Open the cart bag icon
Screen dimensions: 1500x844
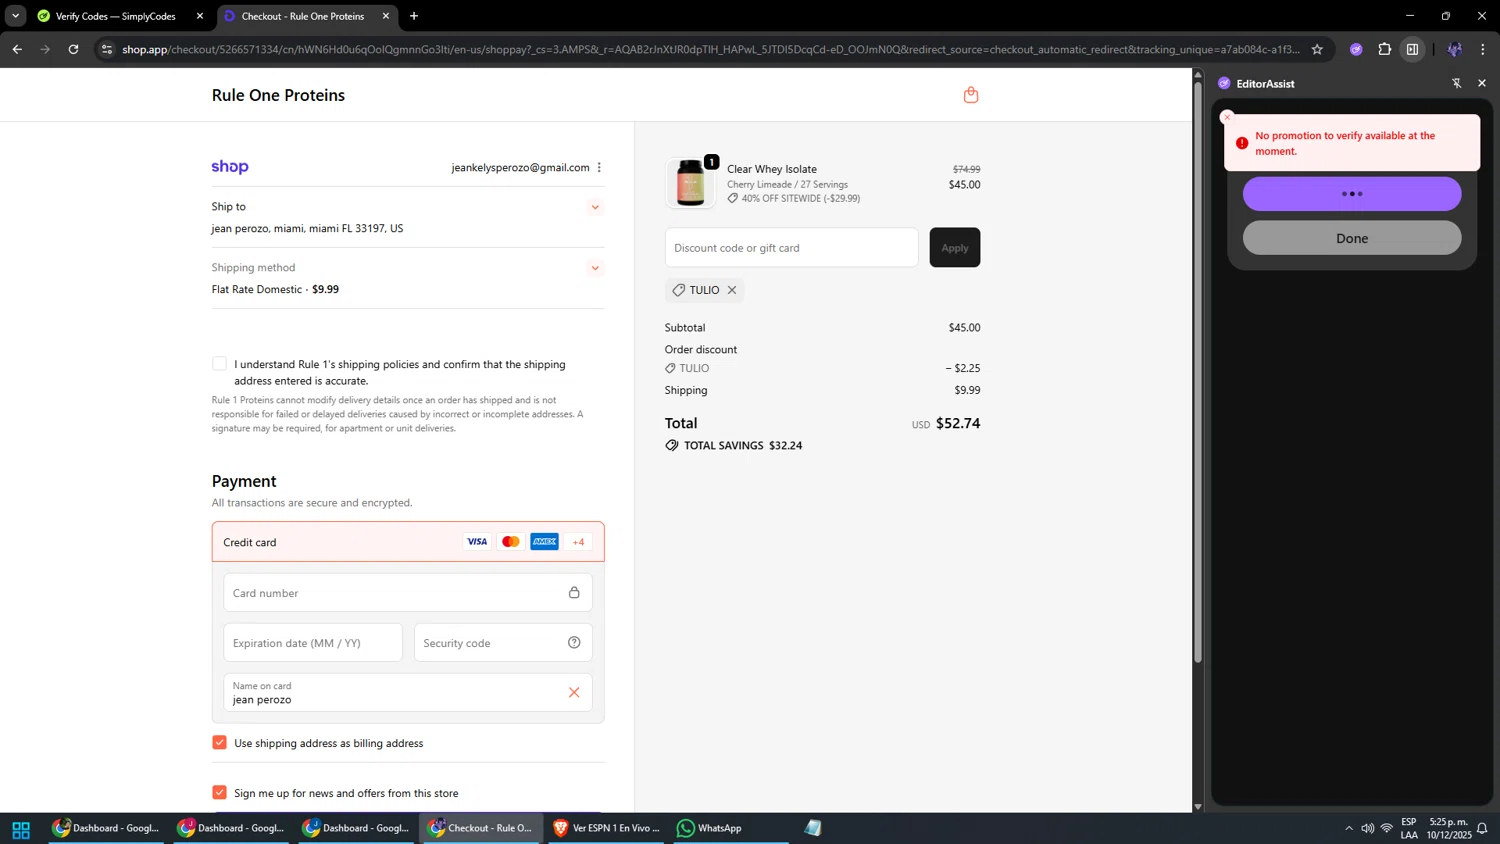pos(970,95)
